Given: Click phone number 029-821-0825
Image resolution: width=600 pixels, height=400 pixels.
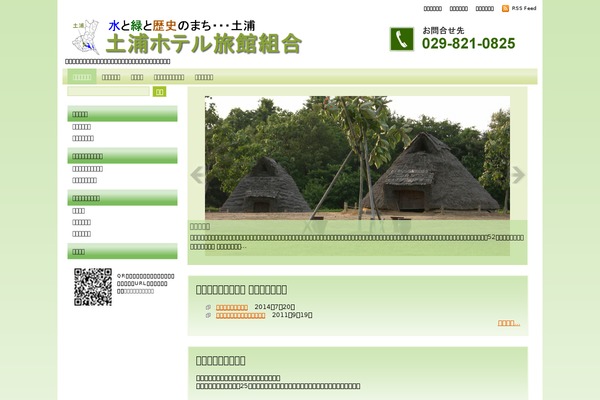Looking at the screenshot, I should (x=468, y=43).
